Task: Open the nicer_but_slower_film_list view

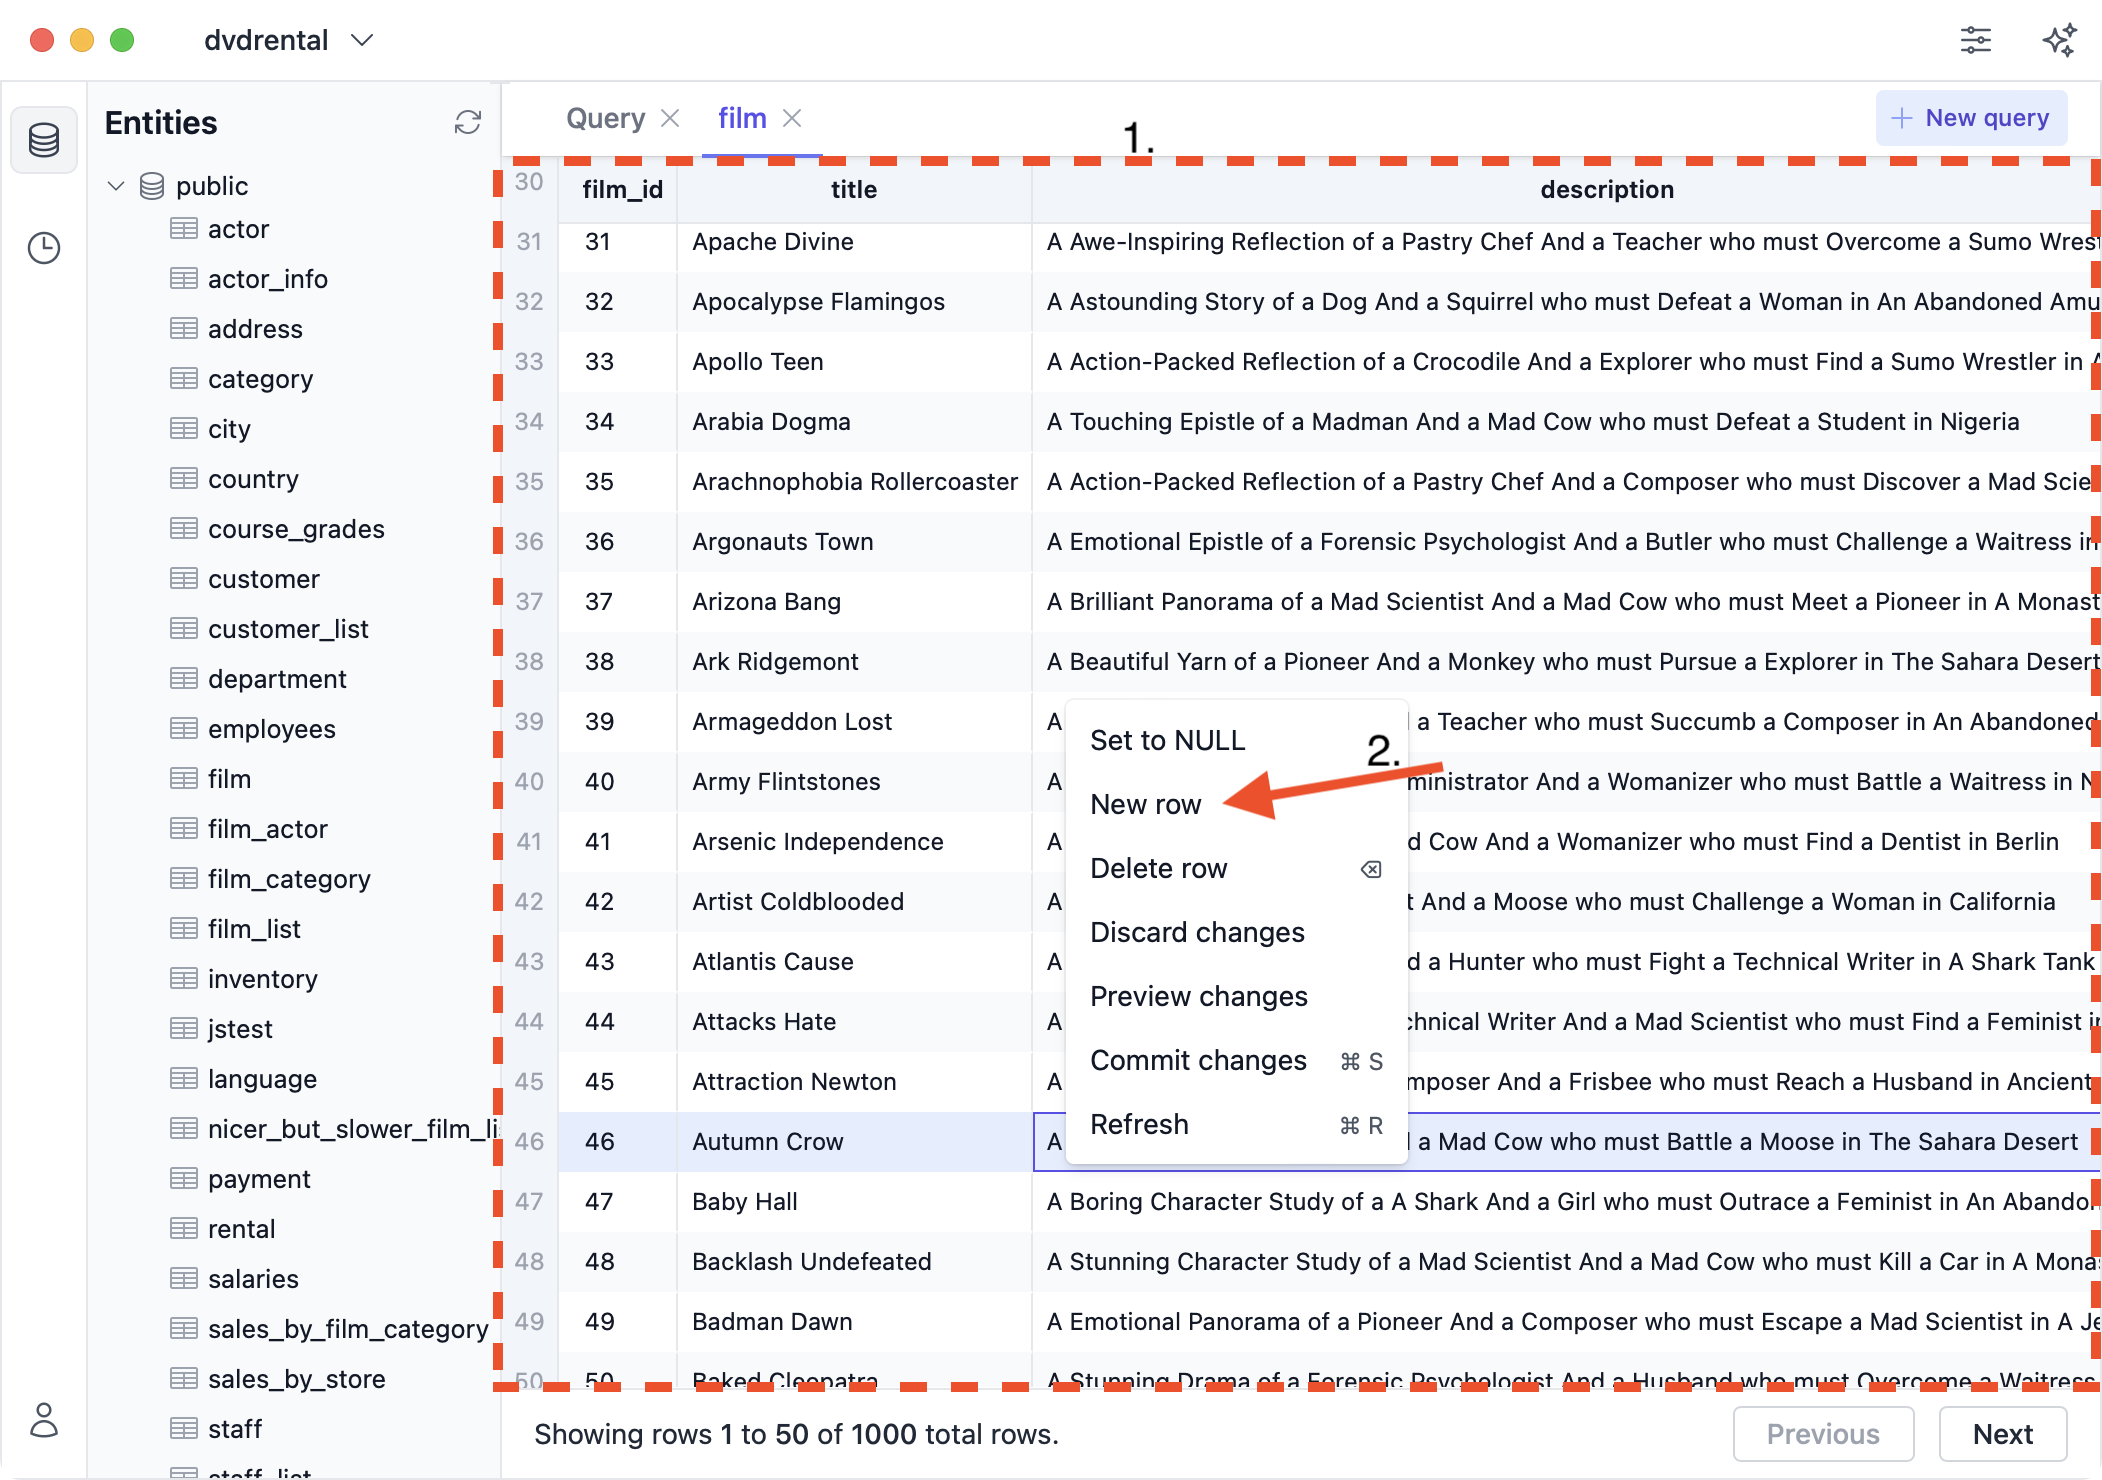Action: pyautogui.click(x=352, y=1129)
